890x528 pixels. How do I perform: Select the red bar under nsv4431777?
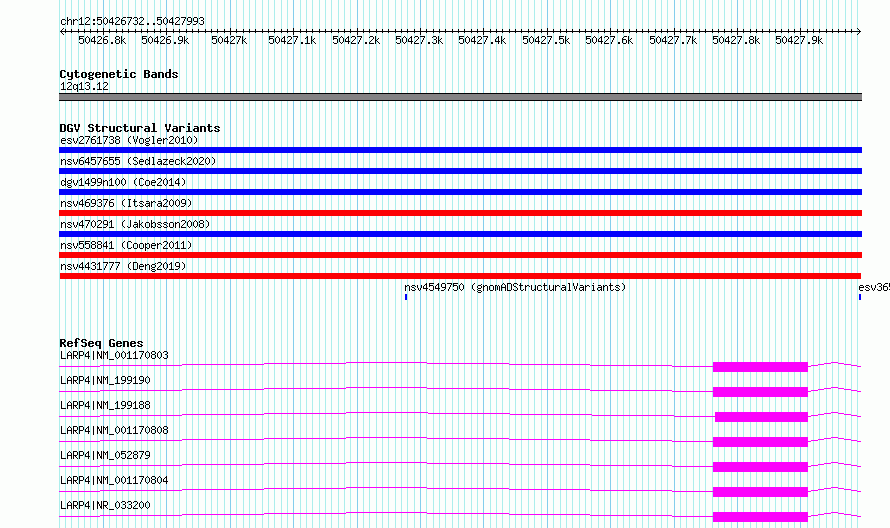tap(460, 276)
